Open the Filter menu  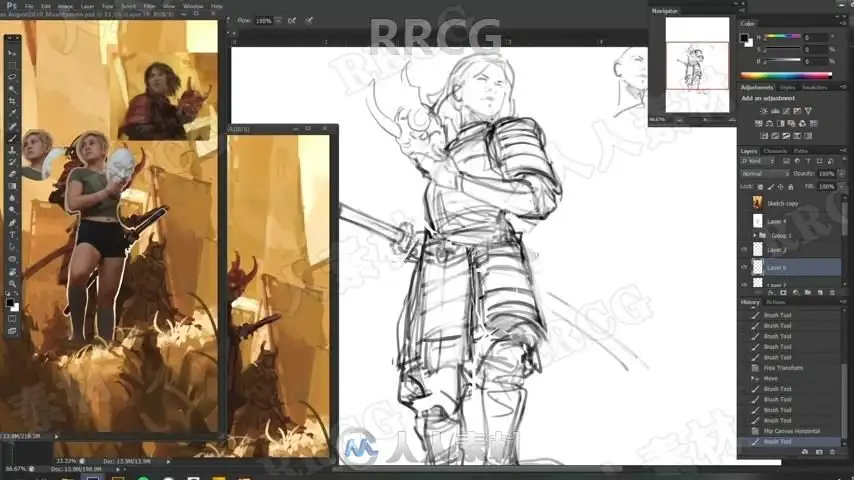[x=149, y=6]
